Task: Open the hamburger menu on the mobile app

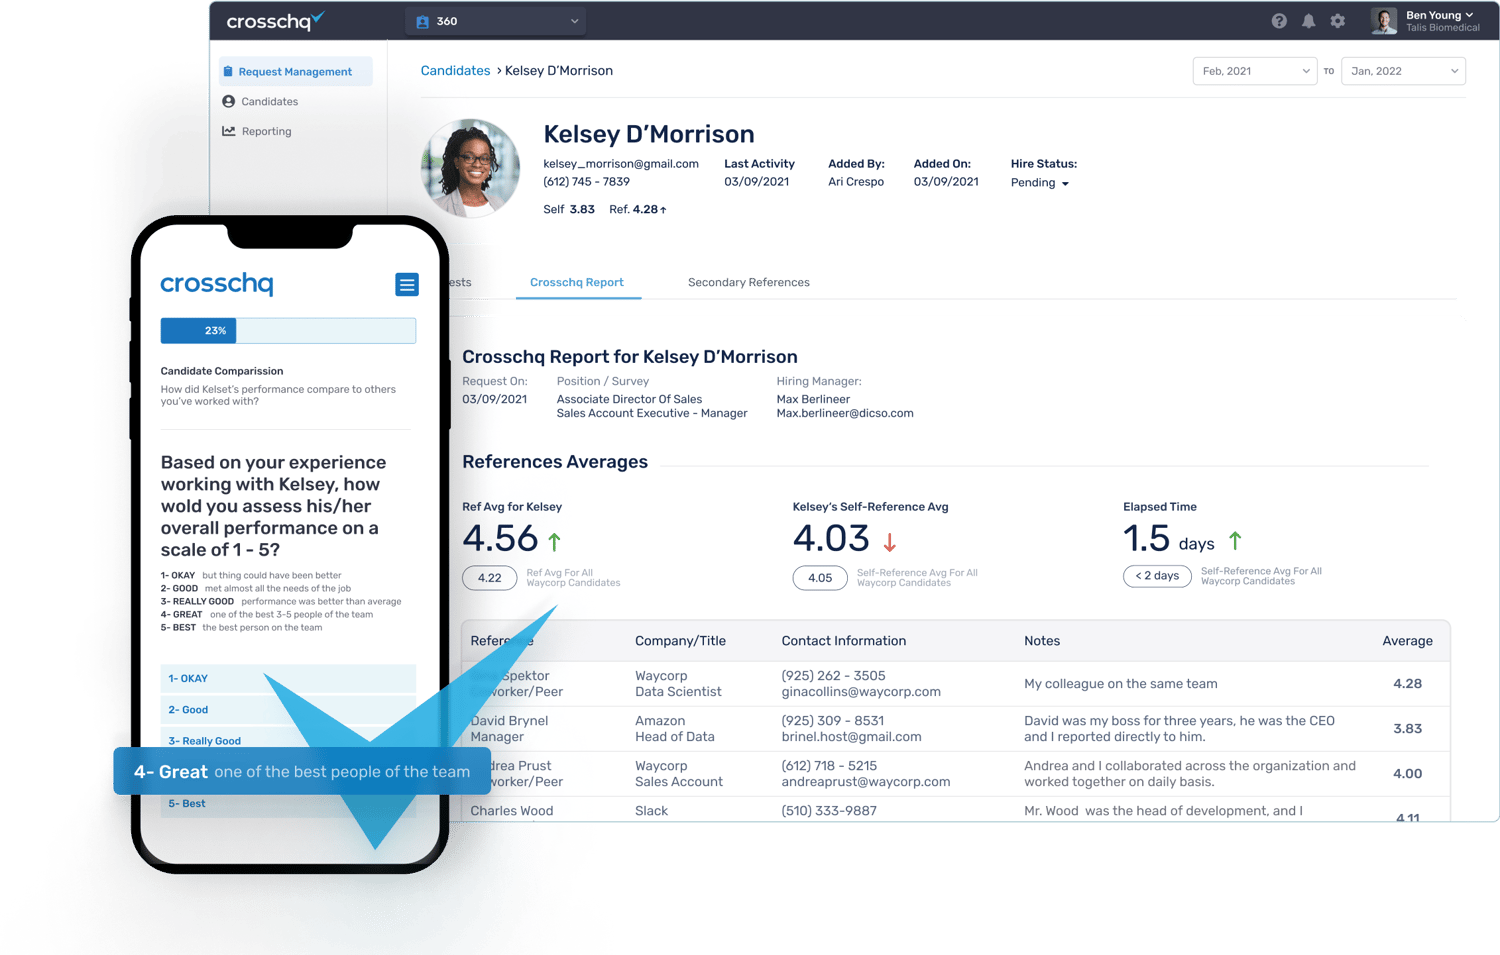Action: (x=407, y=285)
